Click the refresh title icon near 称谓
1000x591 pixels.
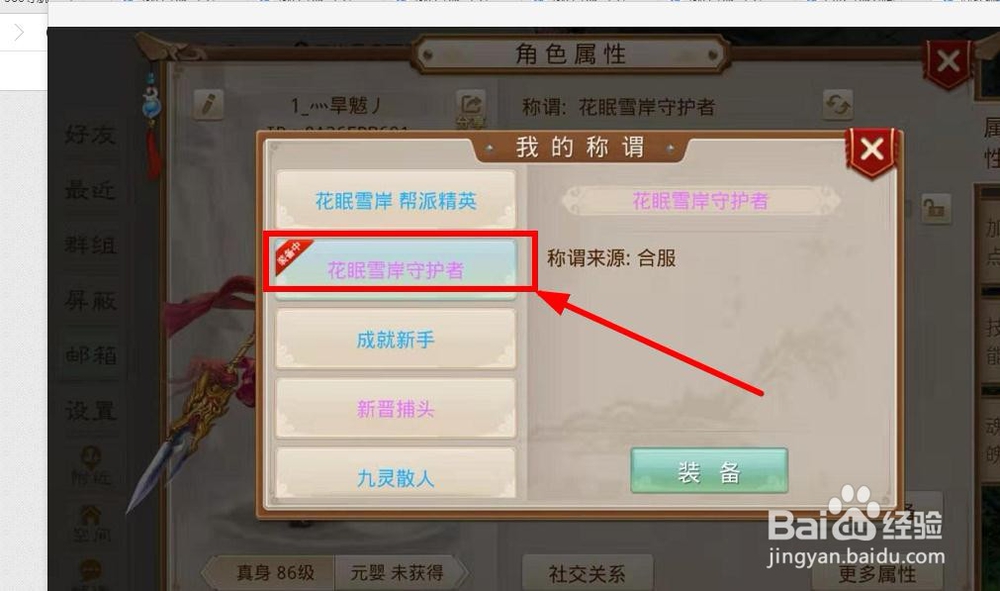coord(838,105)
